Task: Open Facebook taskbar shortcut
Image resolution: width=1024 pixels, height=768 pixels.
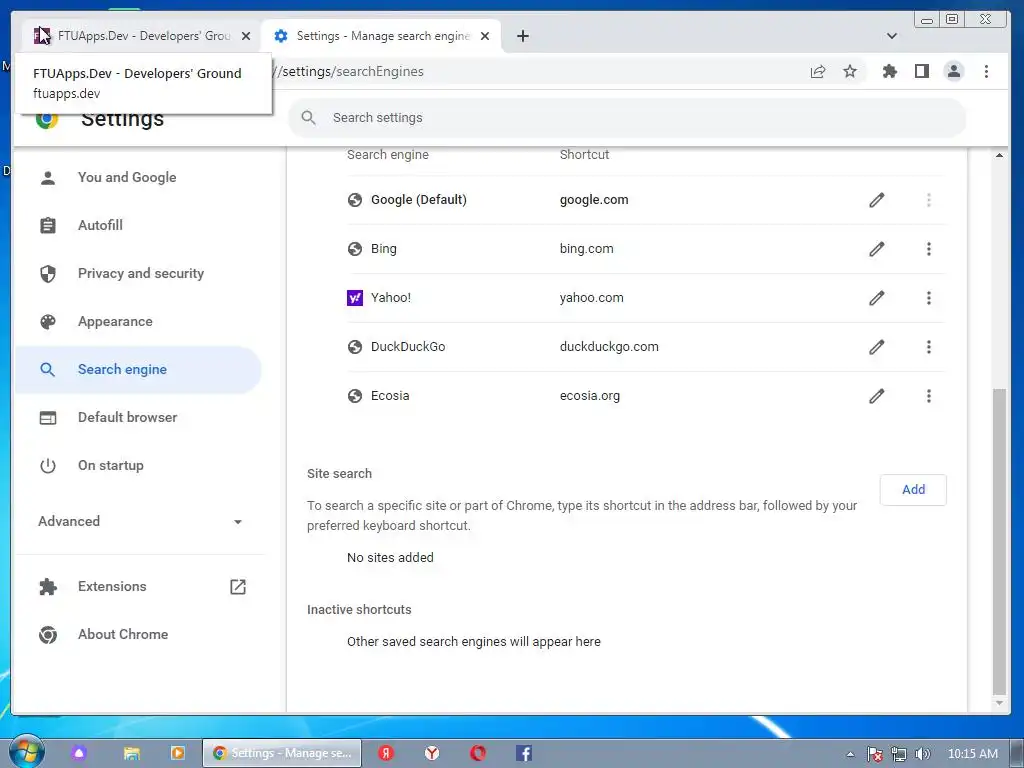Action: pyautogui.click(x=524, y=753)
